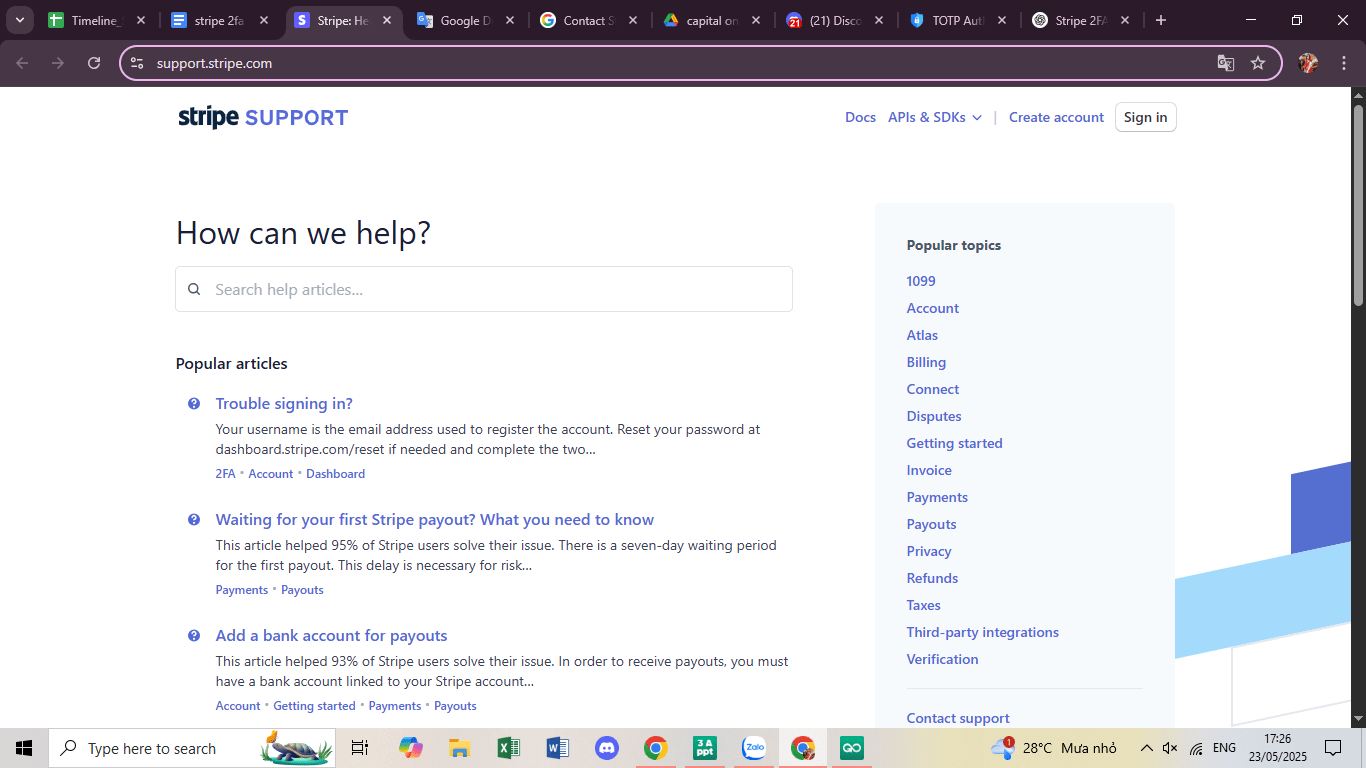Open 1099 popular topic
This screenshot has height=768, width=1366.
tap(921, 281)
